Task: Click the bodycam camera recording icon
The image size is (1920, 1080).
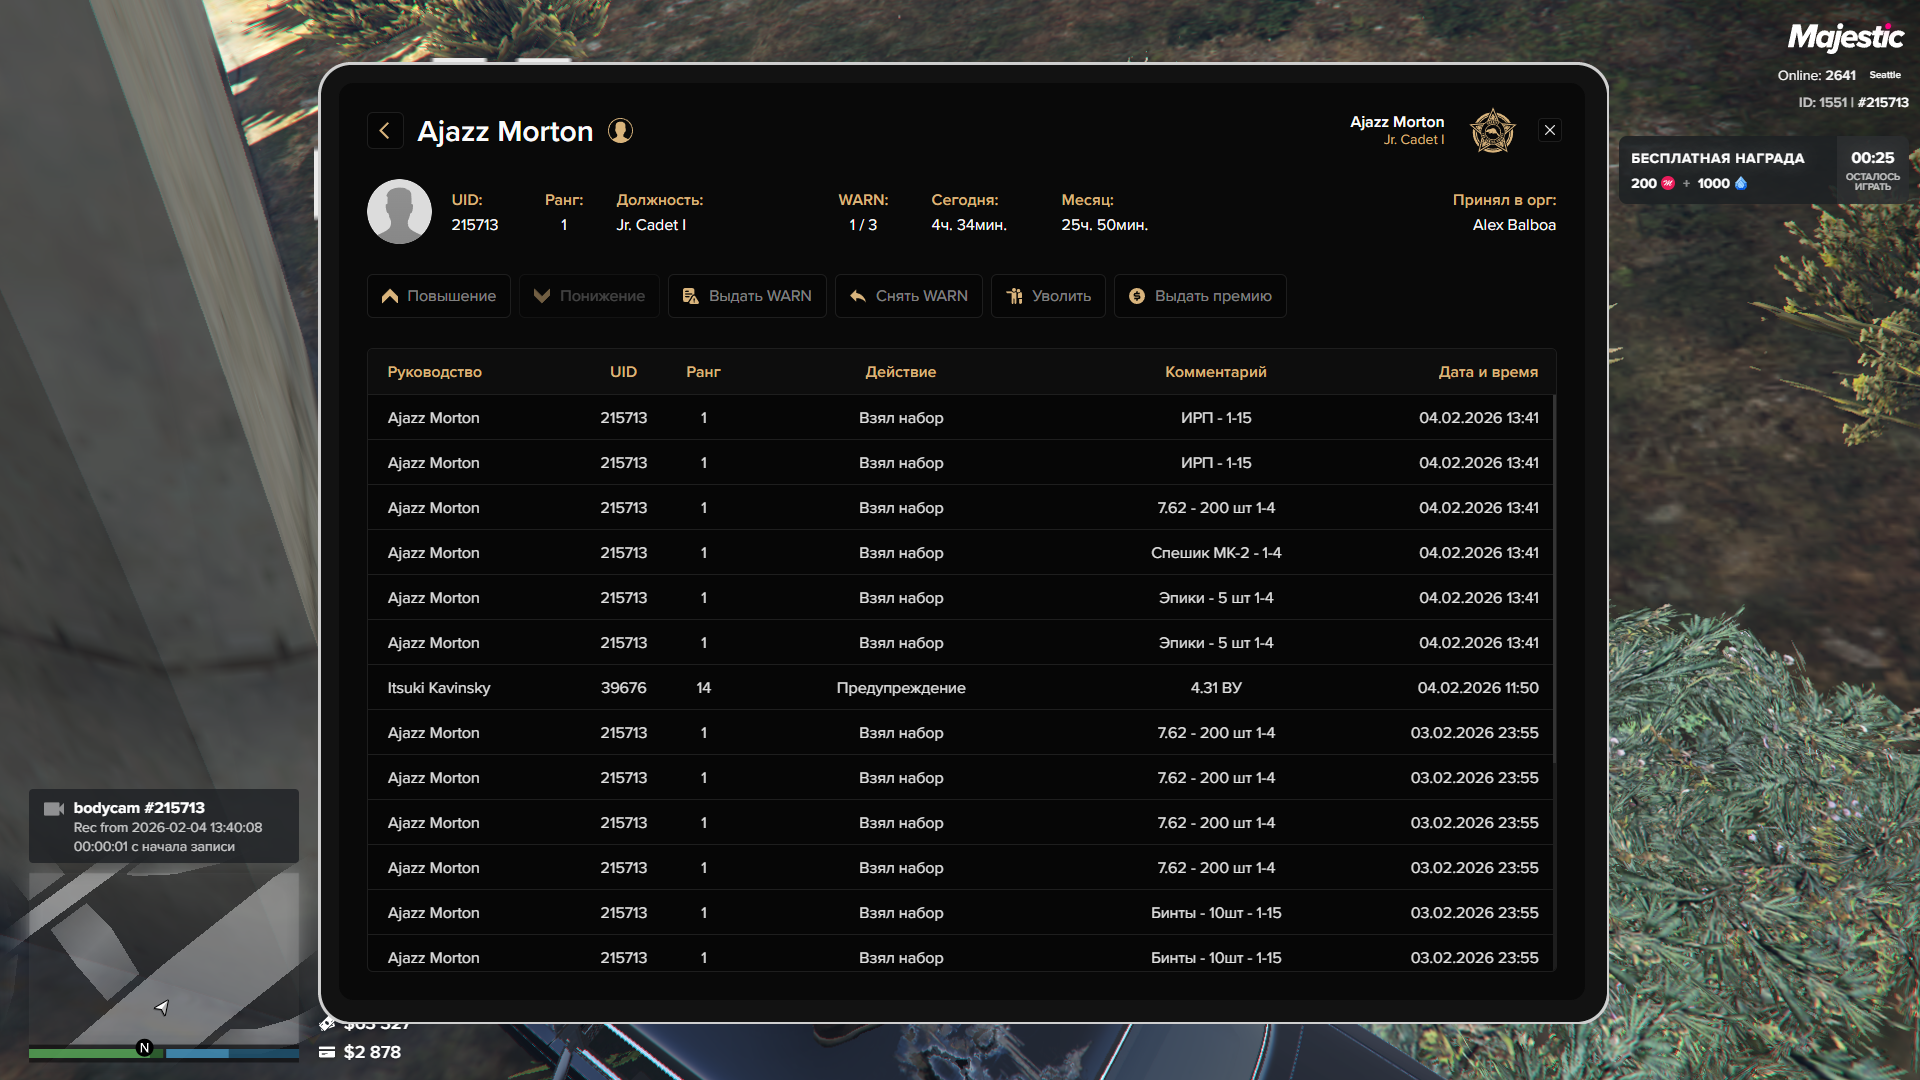Action: click(54, 808)
